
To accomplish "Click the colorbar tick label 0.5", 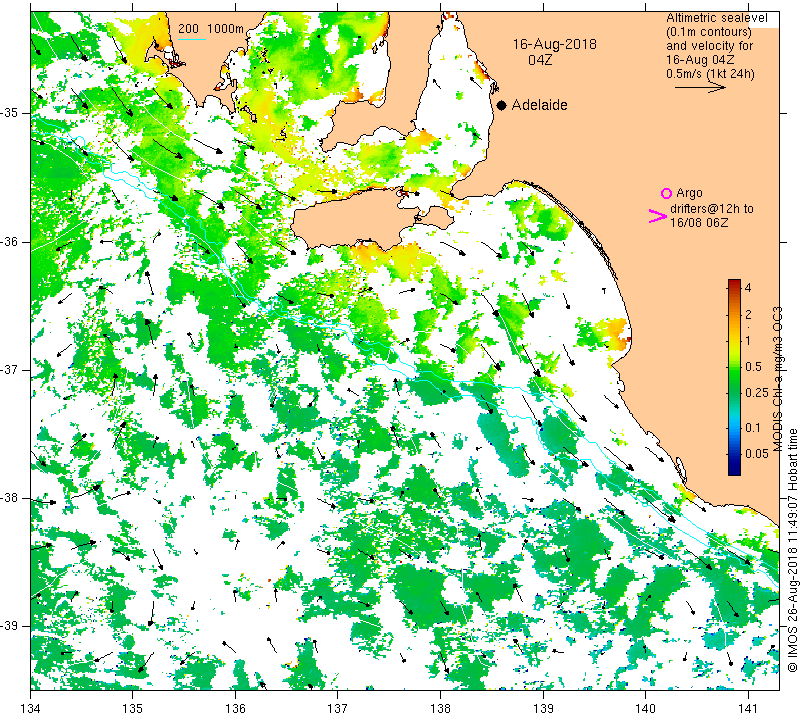I will pyautogui.click(x=753, y=366).
